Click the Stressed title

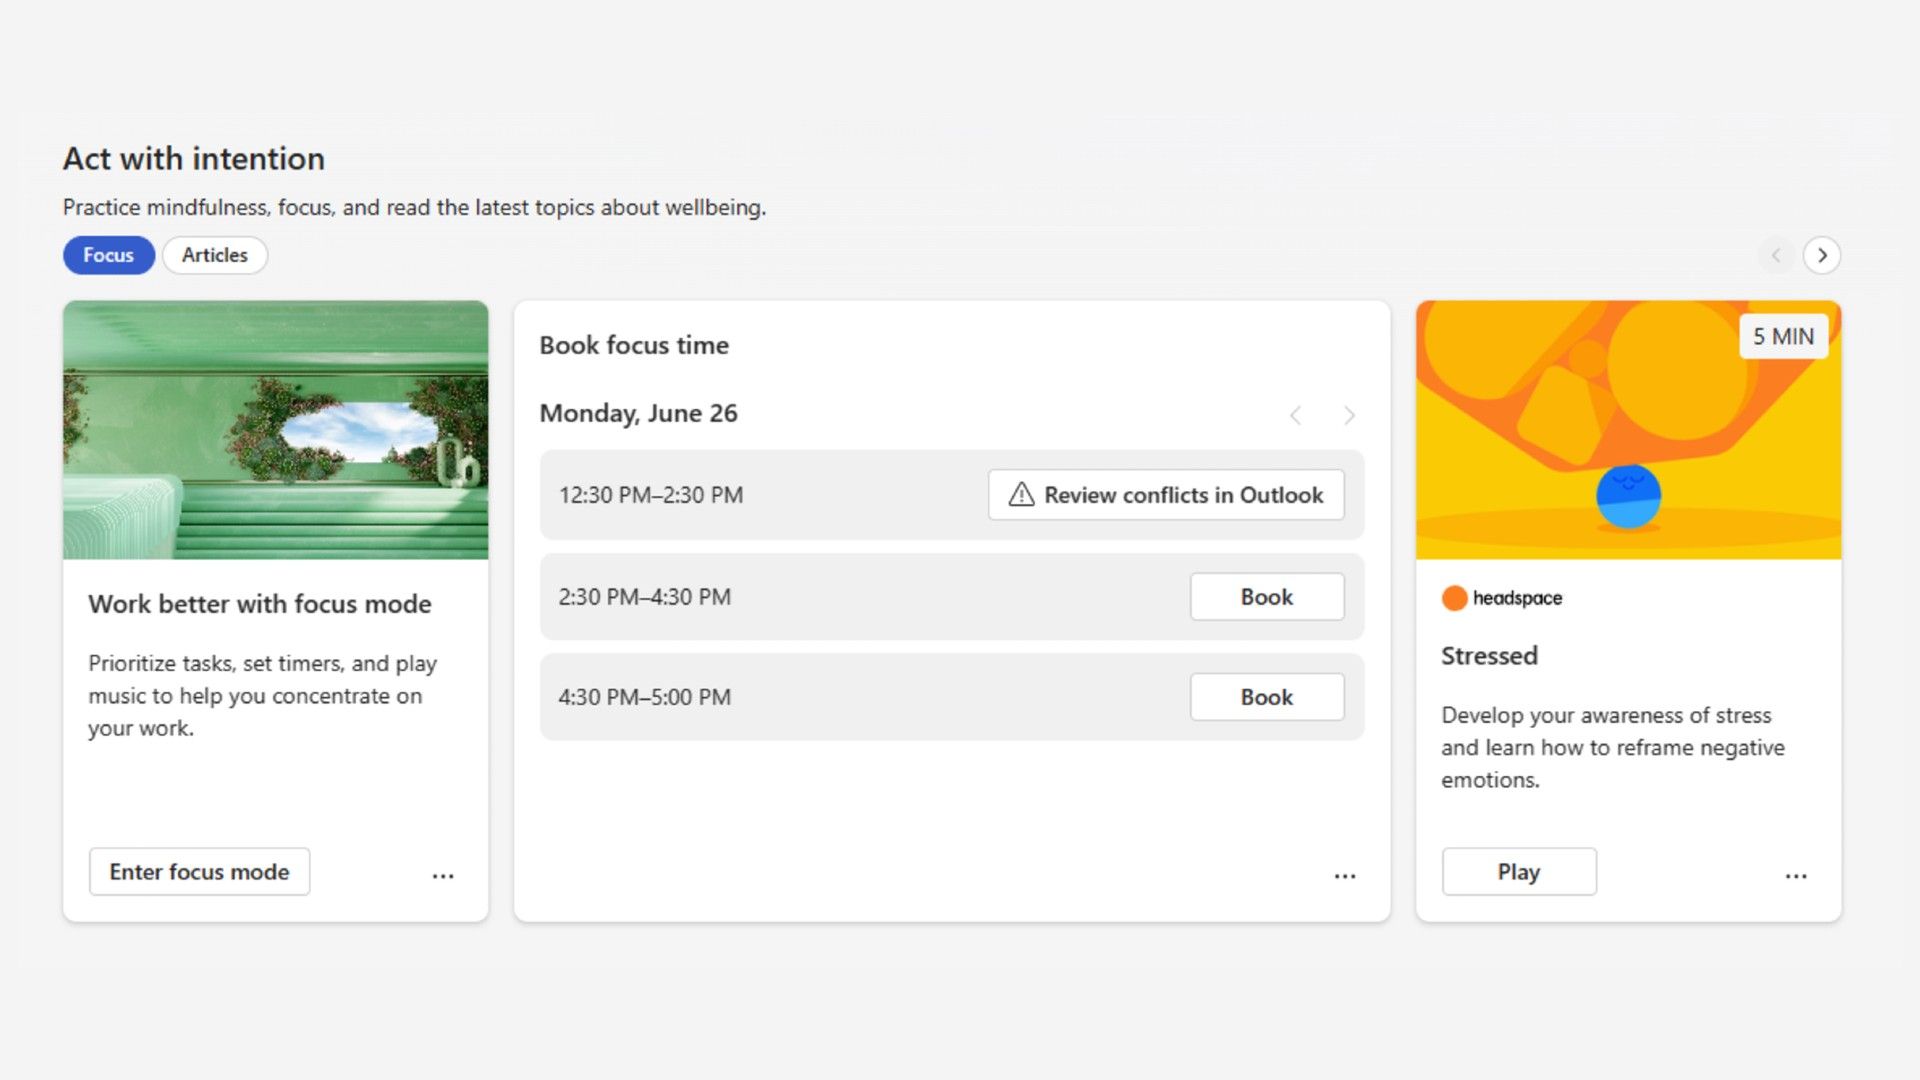point(1489,656)
